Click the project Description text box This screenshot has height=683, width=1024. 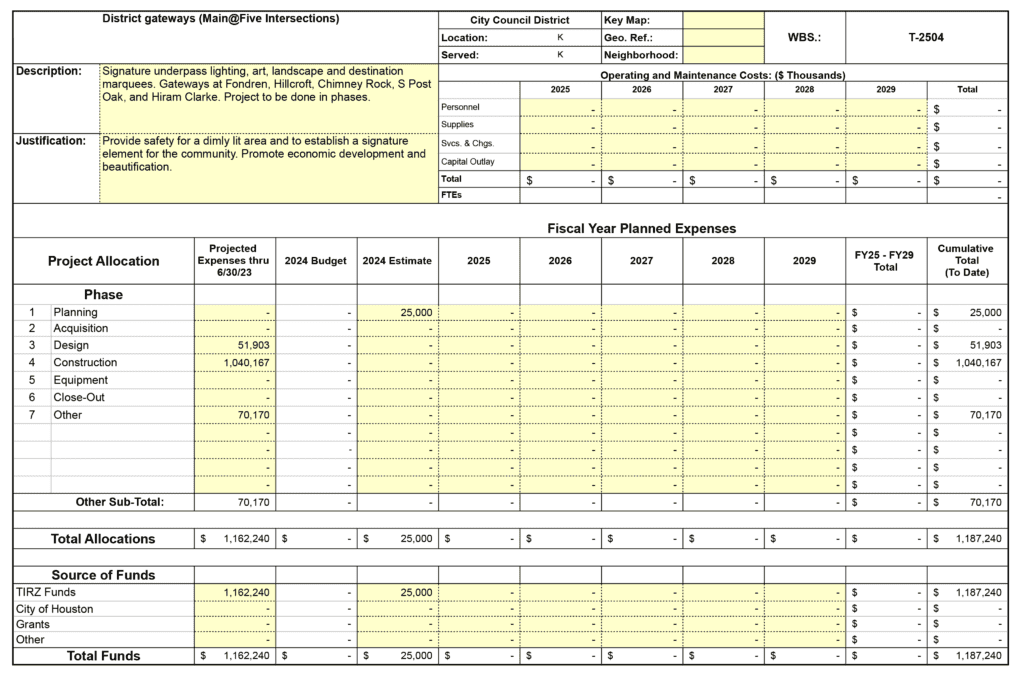(268, 98)
